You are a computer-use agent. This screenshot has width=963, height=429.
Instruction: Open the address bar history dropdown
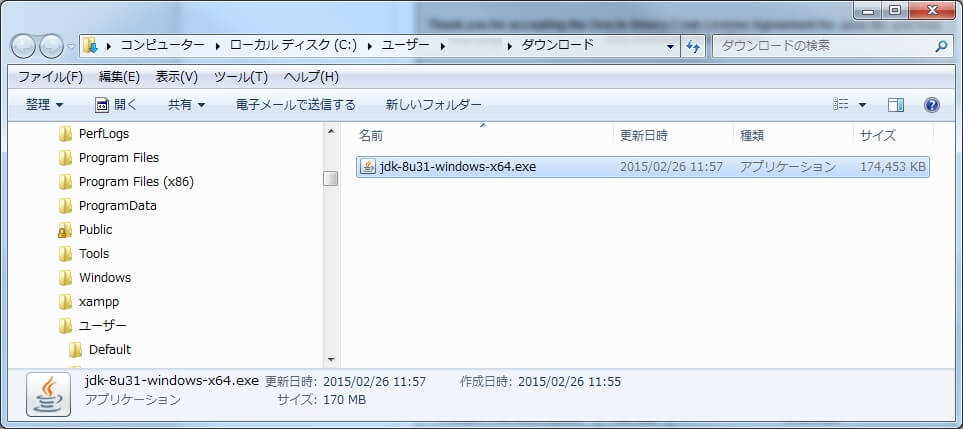[670, 46]
